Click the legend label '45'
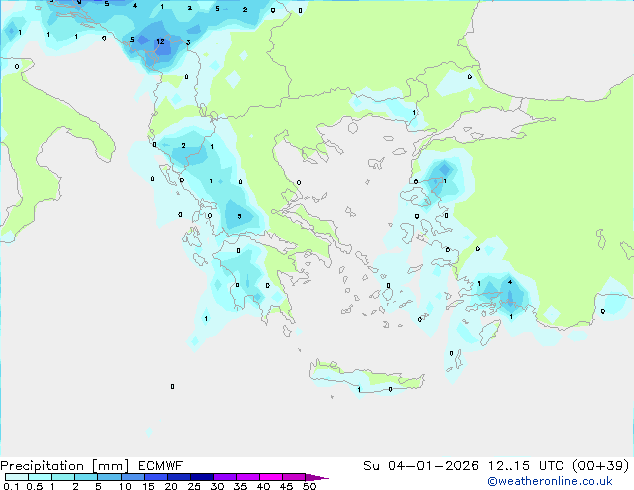 [286, 486]
